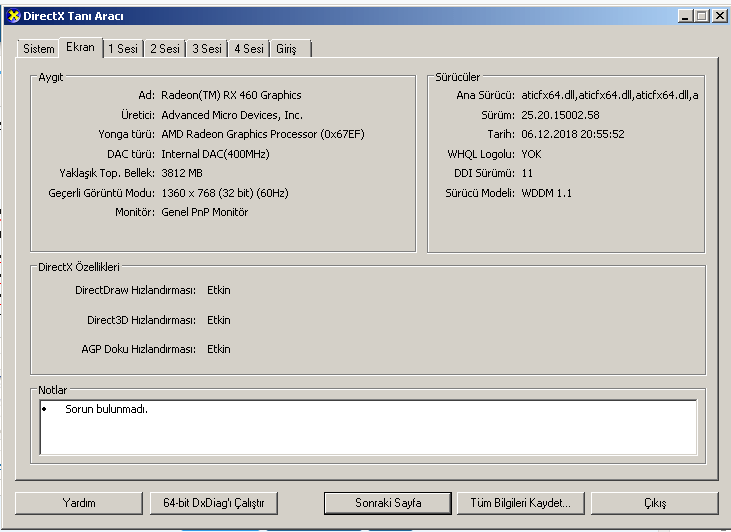Click the DirectX title bar icon
The height and width of the screenshot is (532, 731).
[x=14, y=16]
